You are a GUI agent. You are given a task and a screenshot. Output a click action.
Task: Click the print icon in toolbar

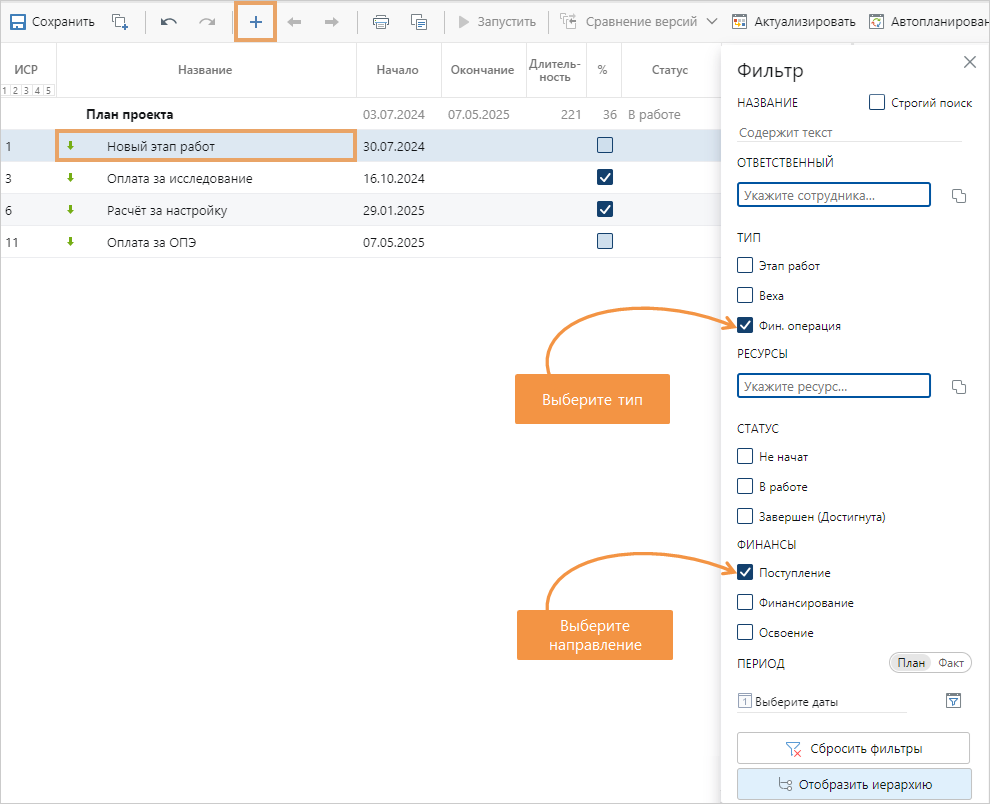tap(381, 22)
